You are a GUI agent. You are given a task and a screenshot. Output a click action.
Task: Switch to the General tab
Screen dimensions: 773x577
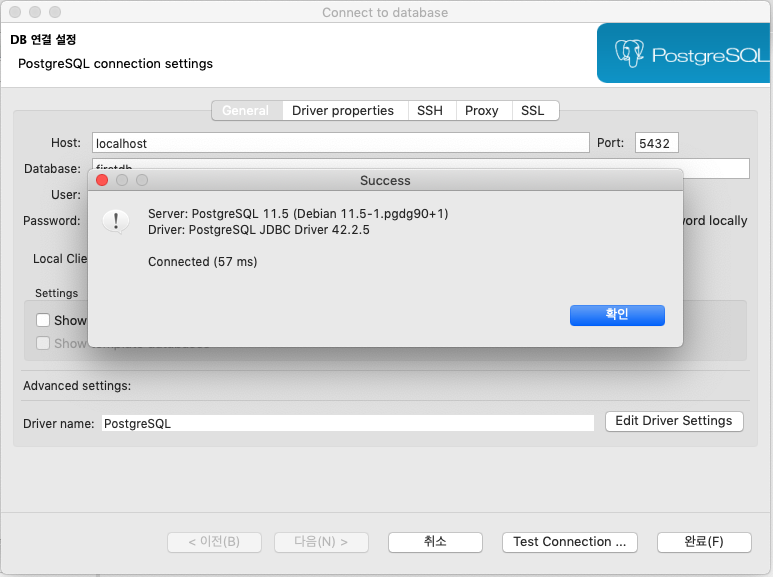point(247,110)
